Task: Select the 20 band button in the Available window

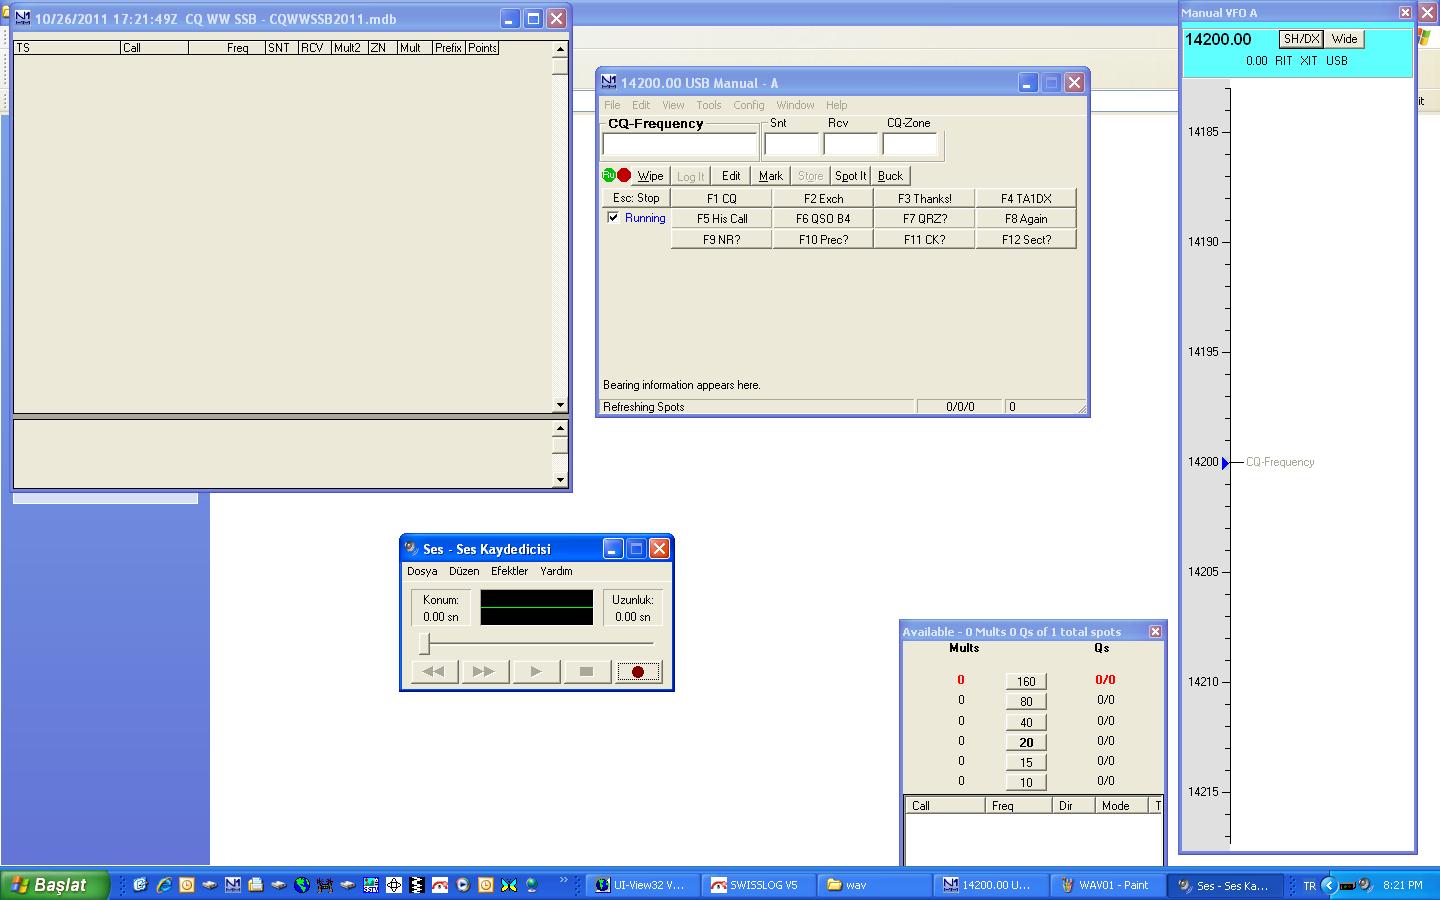Action: coord(1026,742)
